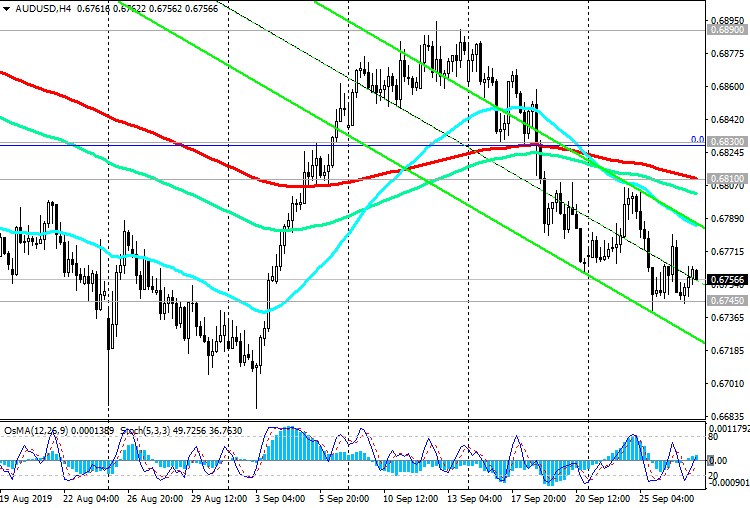Screen dimensions: 750x508
Task: Click the OsMA(12,26,9) indicator label
Action: coord(36,431)
